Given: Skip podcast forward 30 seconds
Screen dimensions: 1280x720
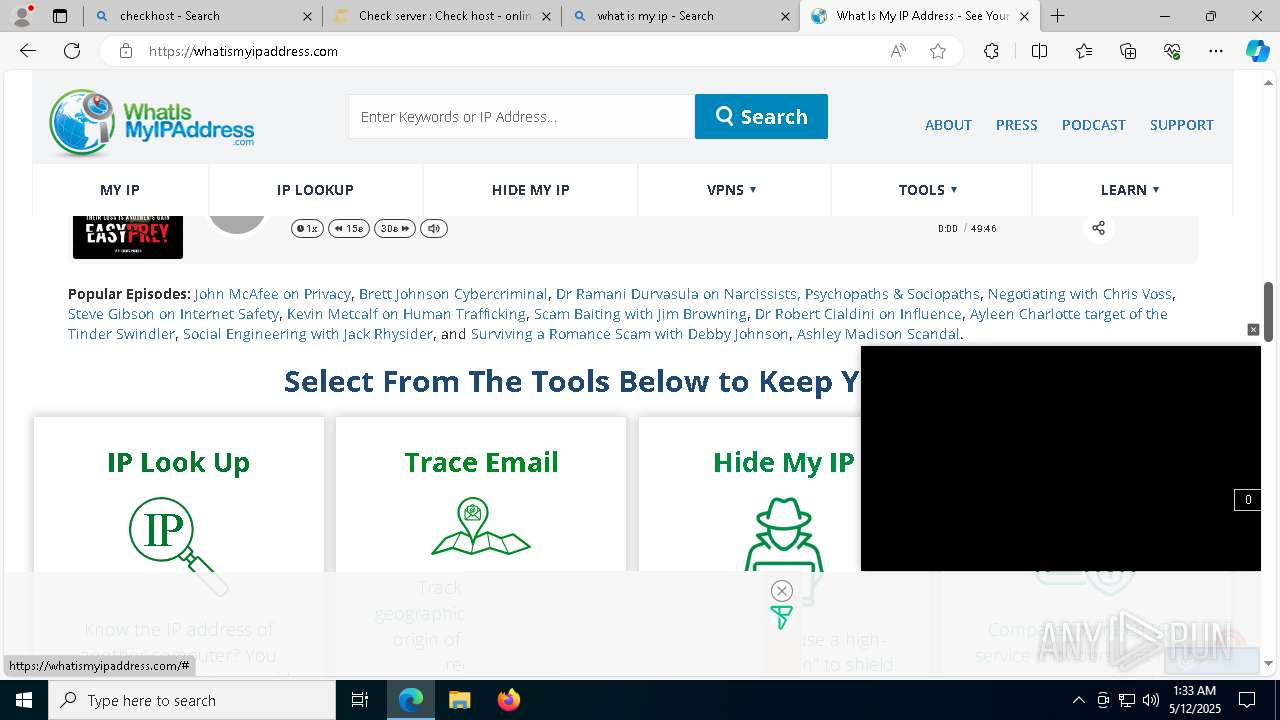Looking at the screenshot, I should coord(395,228).
